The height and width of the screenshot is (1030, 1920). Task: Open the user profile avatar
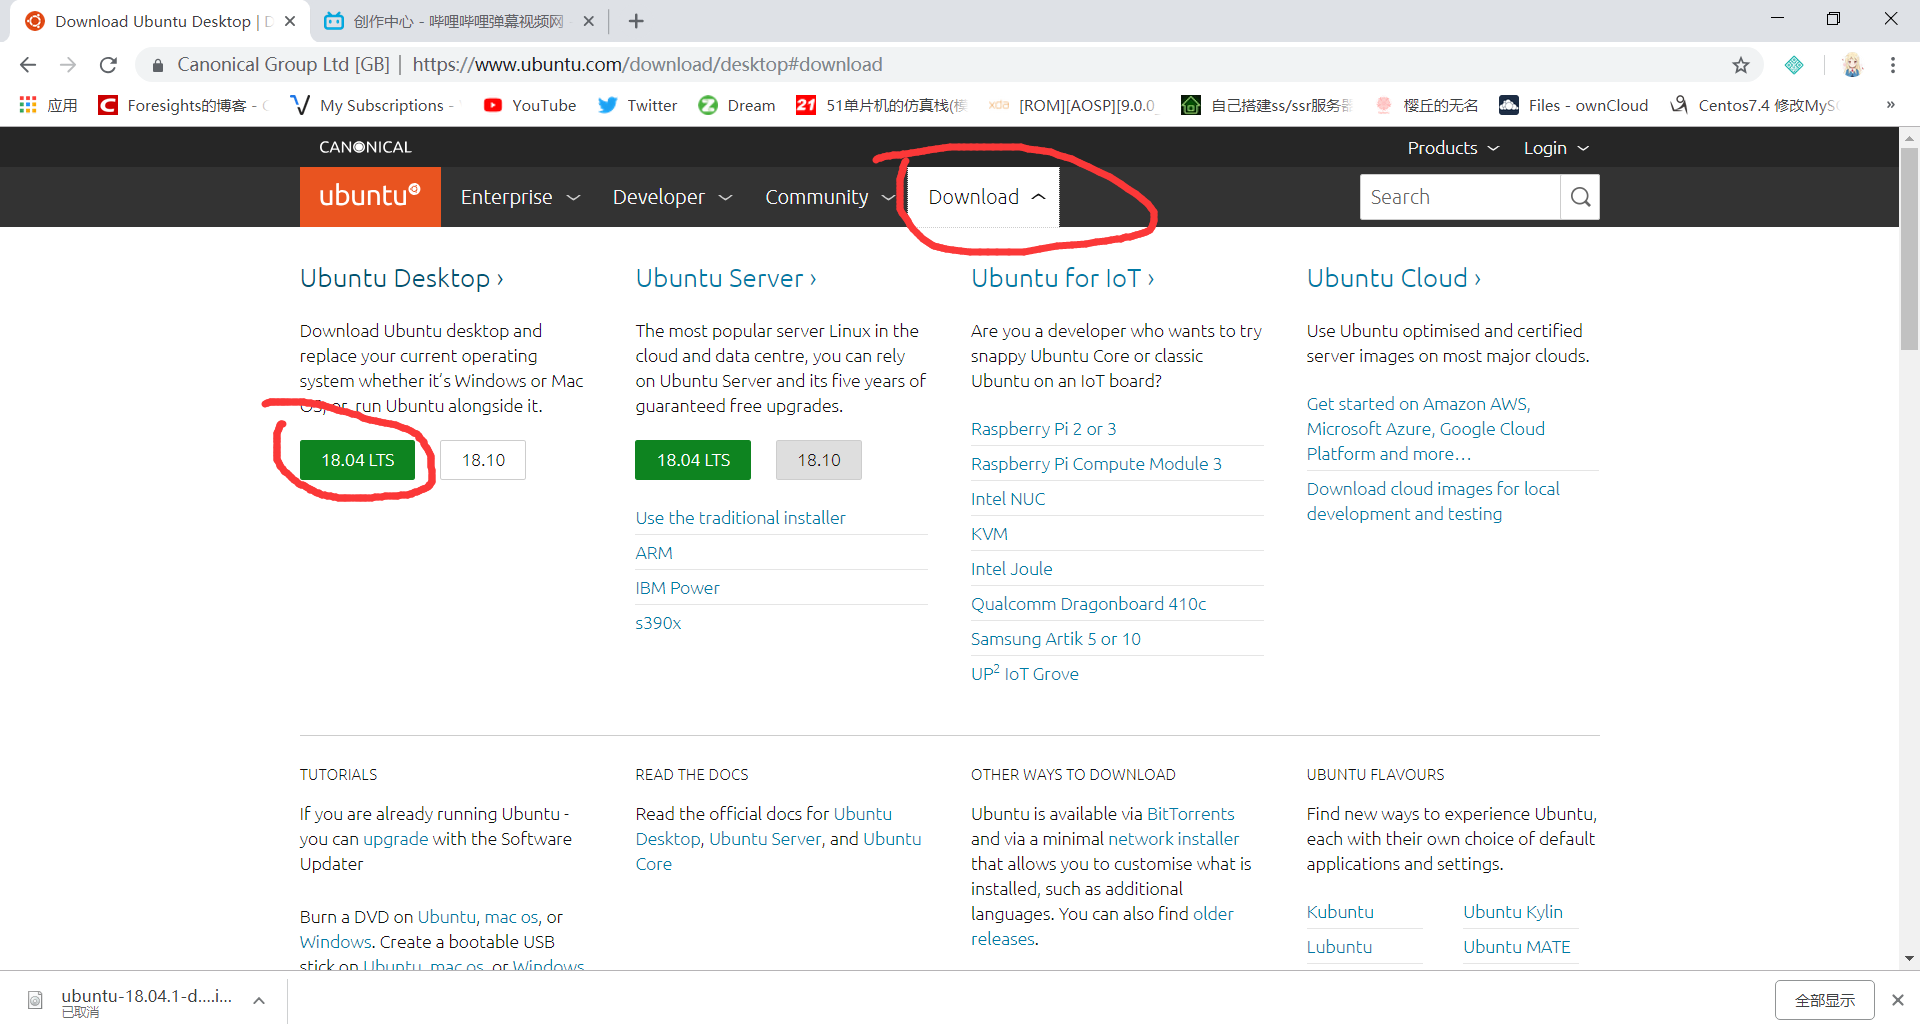pyautogui.click(x=1853, y=65)
